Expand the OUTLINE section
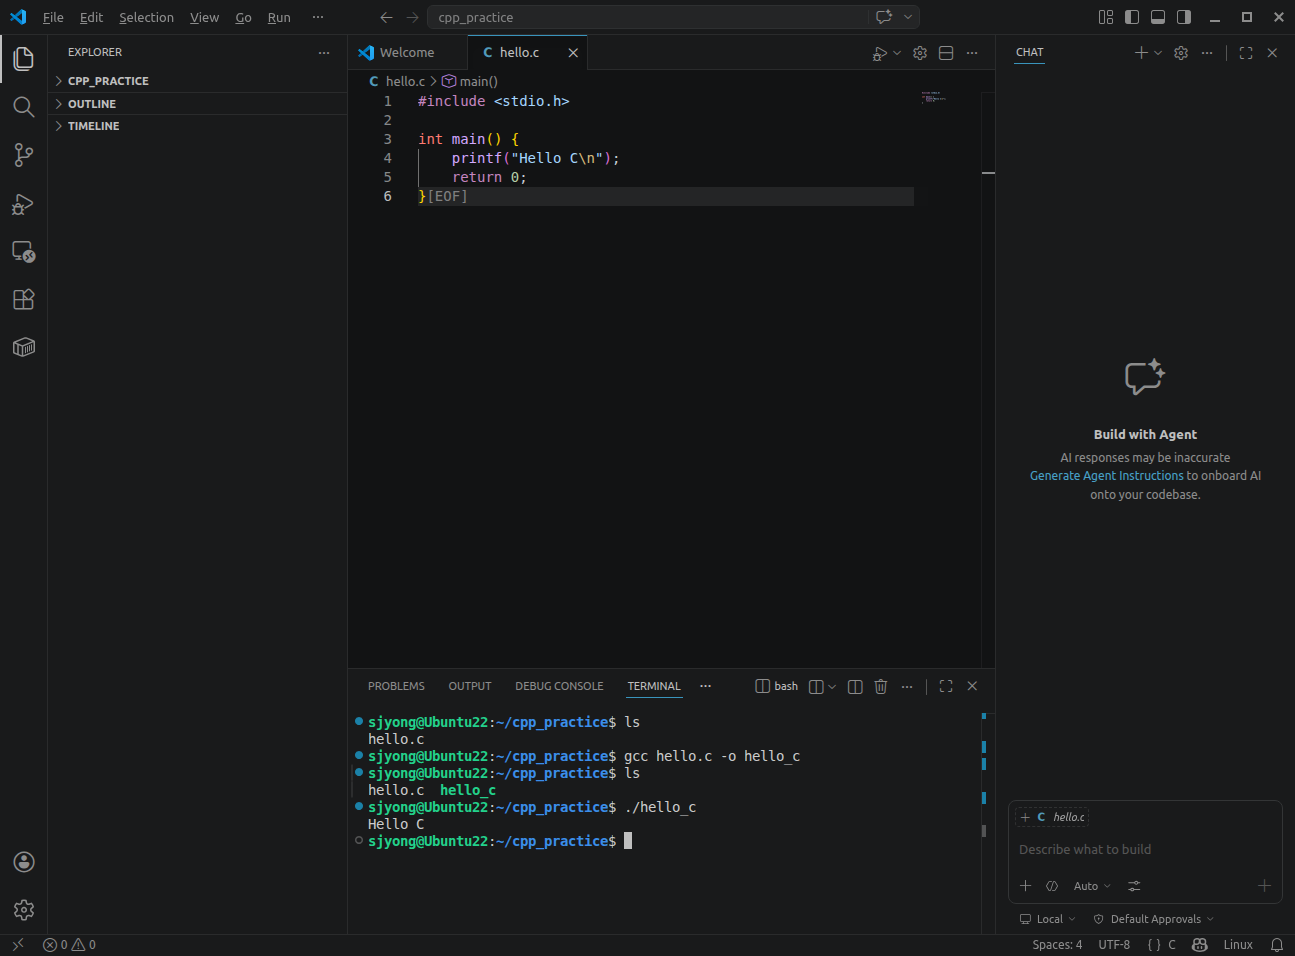 coord(198,104)
